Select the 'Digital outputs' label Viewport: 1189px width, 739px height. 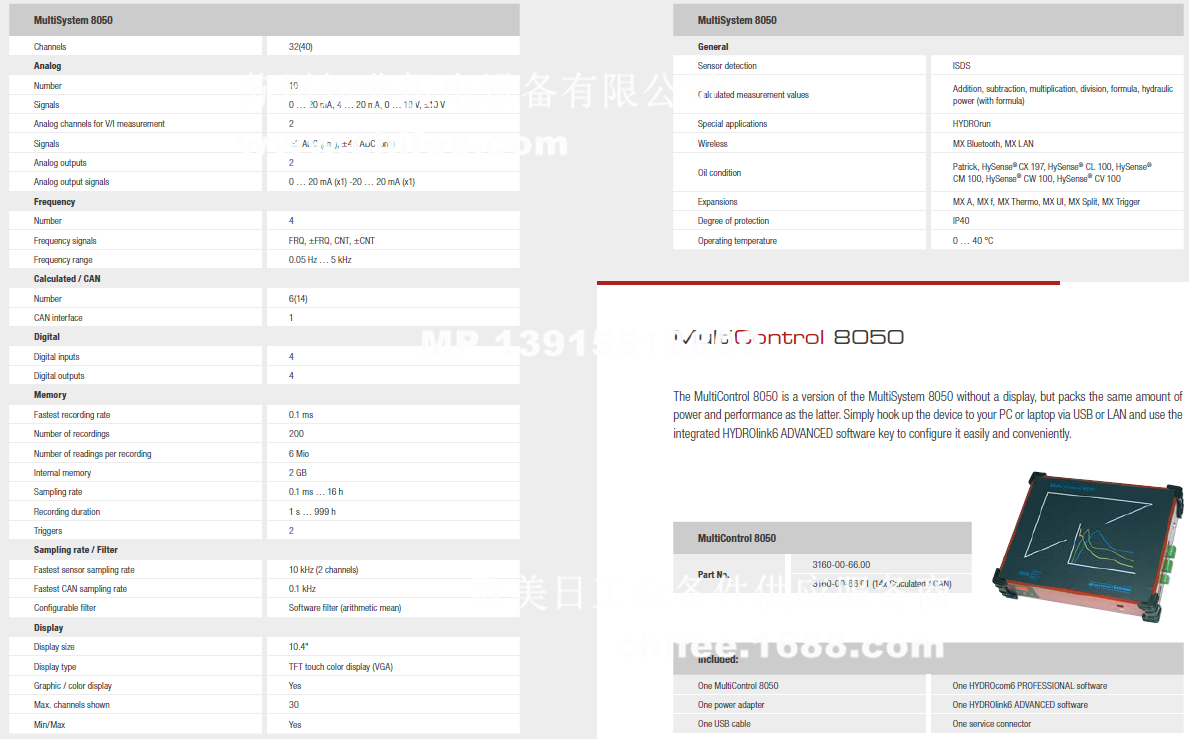pos(59,376)
